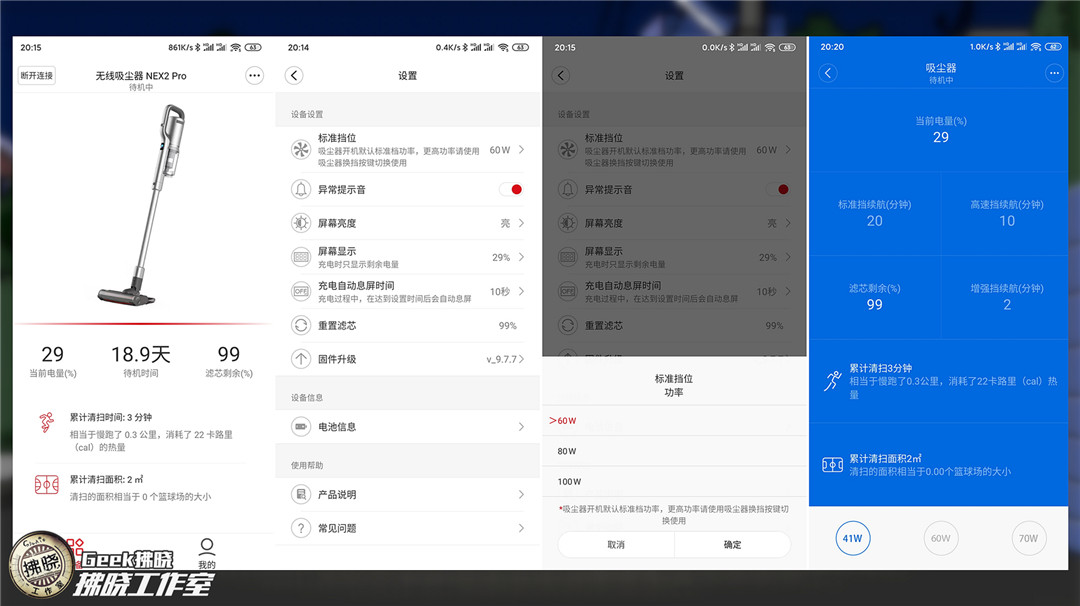Tap the white court icon beside 累计清扫面积2㎡
1080x606 pixels.
click(x=832, y=465)
